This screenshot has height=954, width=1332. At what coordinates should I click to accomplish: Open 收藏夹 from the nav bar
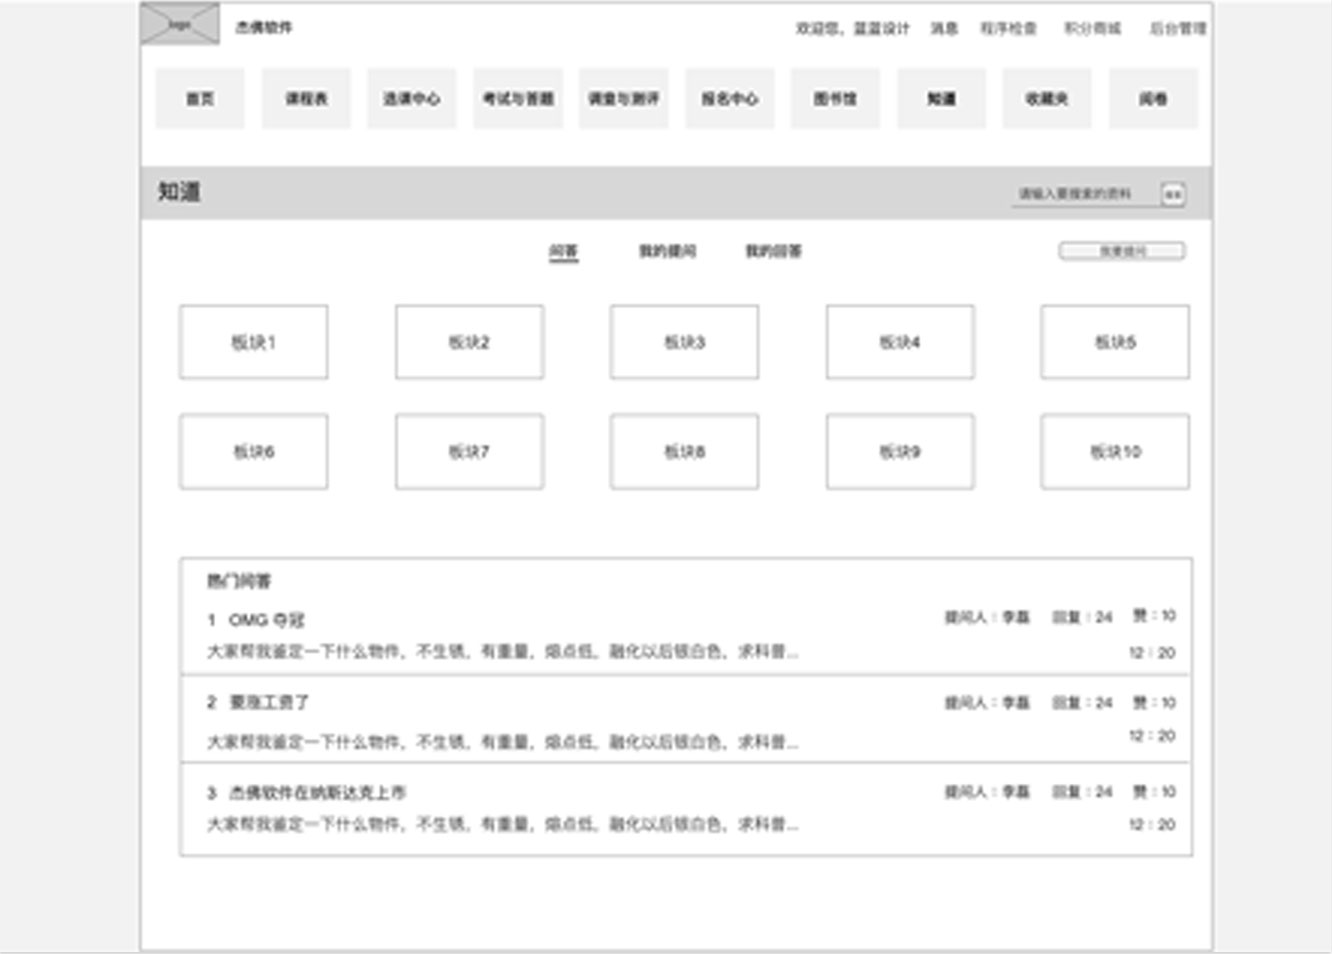point(1047,99)
